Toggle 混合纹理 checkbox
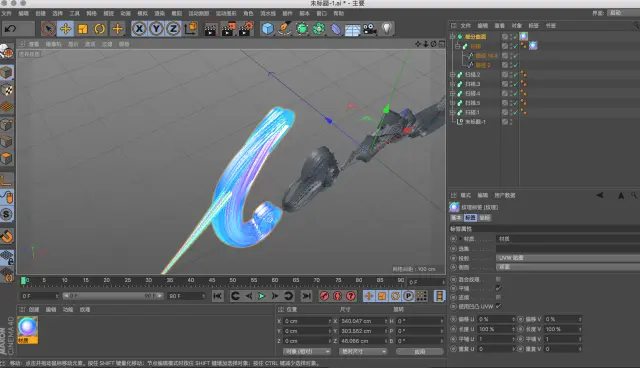 point(498,279)
